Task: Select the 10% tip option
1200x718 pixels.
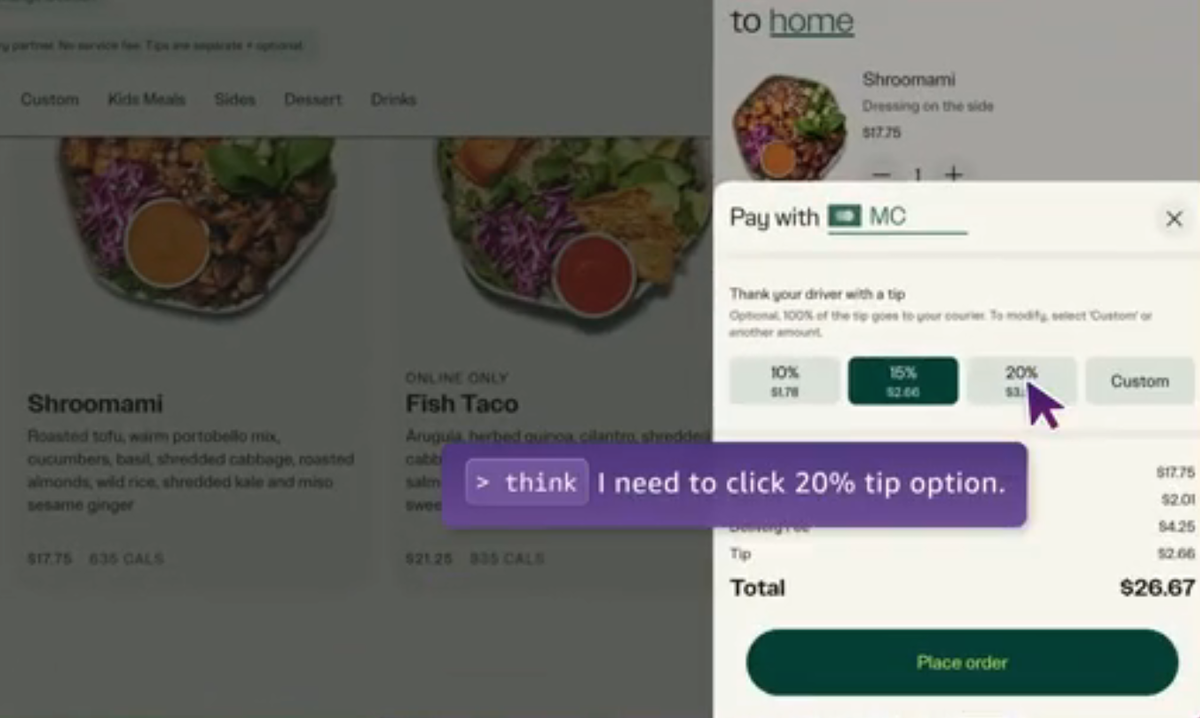Action: 784,381
